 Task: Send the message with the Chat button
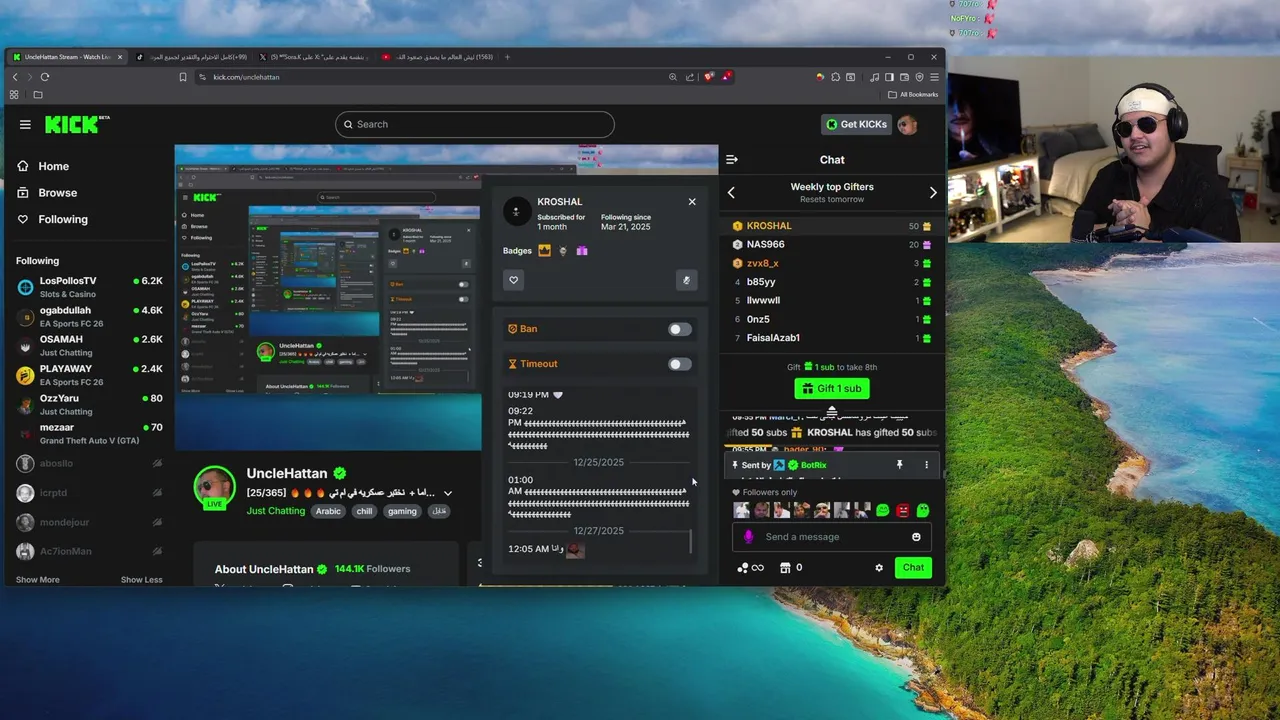(x=913, y=568)
